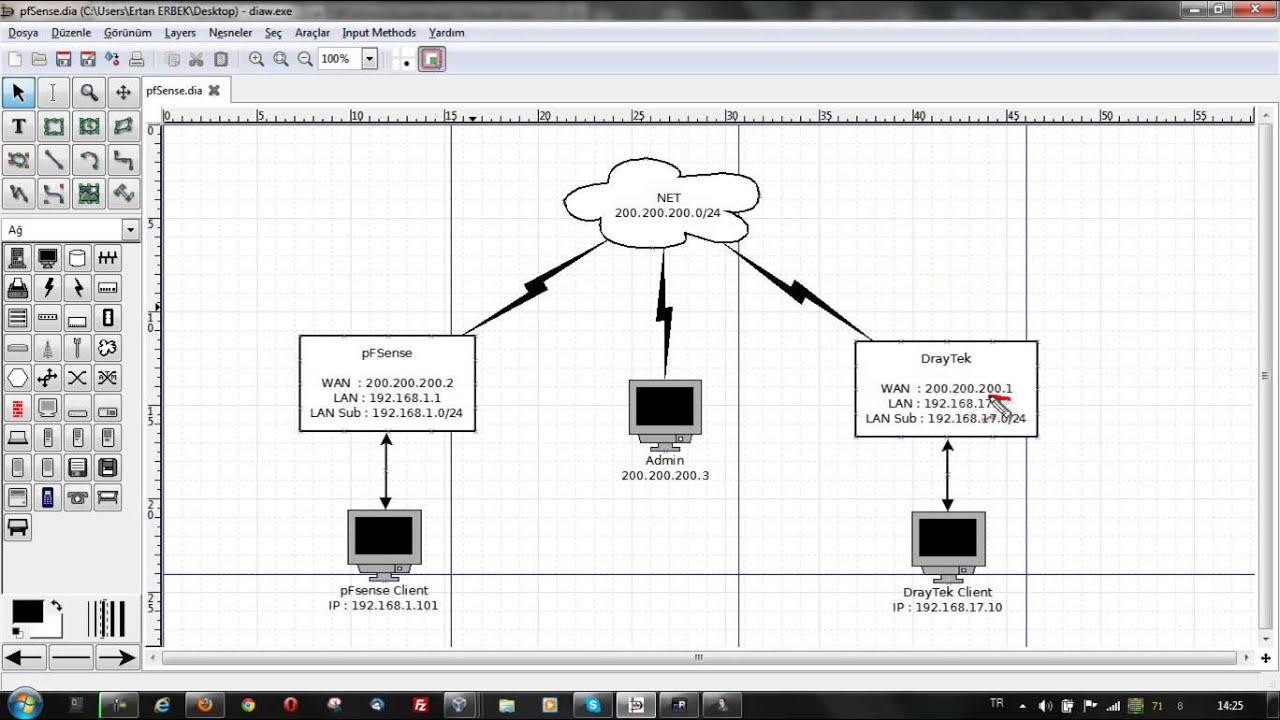Open the Yardım menu
The image size is (1280, 720).
[447, 33]
